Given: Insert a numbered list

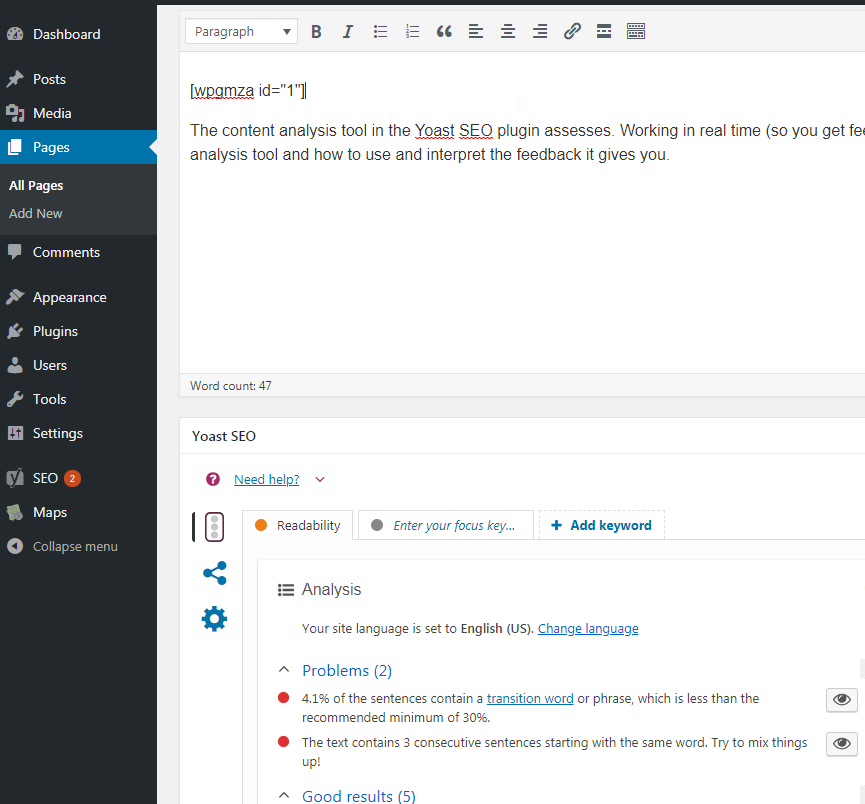Looking at the screenshot, I should click(412, 31).
